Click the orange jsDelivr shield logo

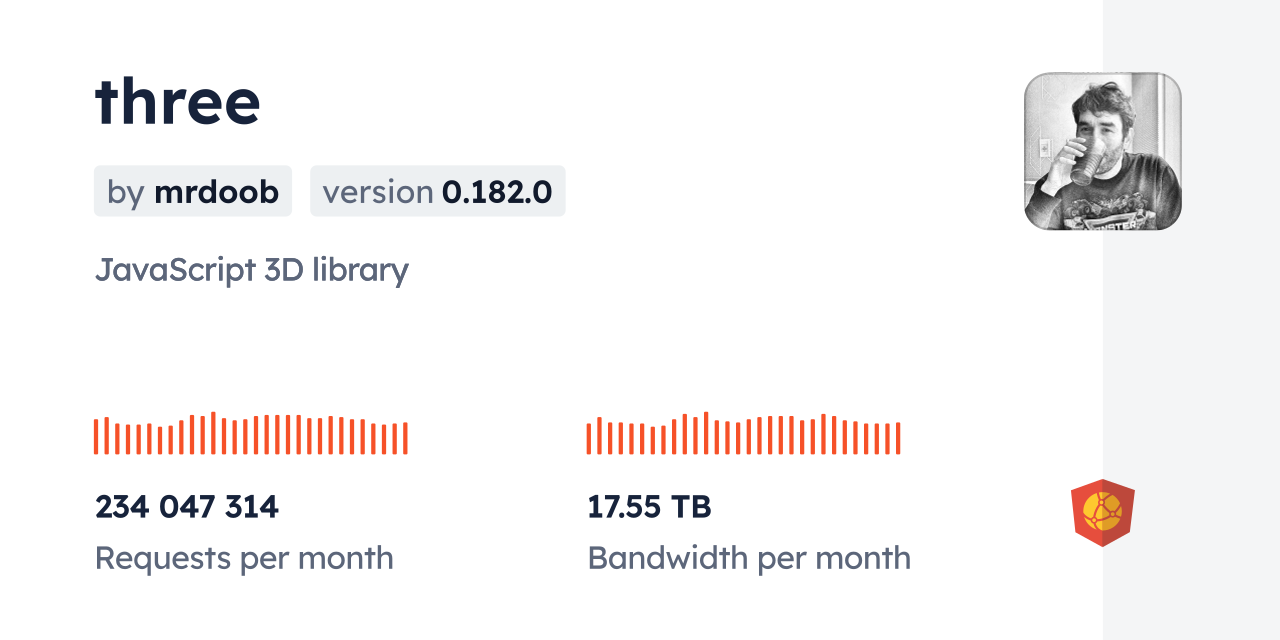pos(1102,513)
